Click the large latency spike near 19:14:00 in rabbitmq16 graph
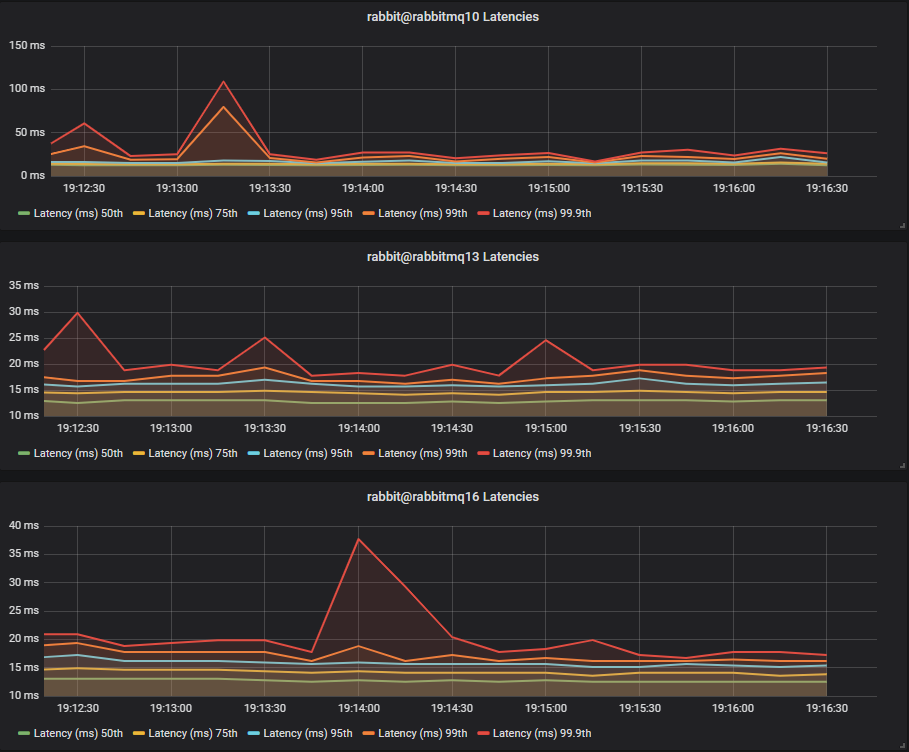The width and height of the screenshot is (909, 752). click(358, 540)
